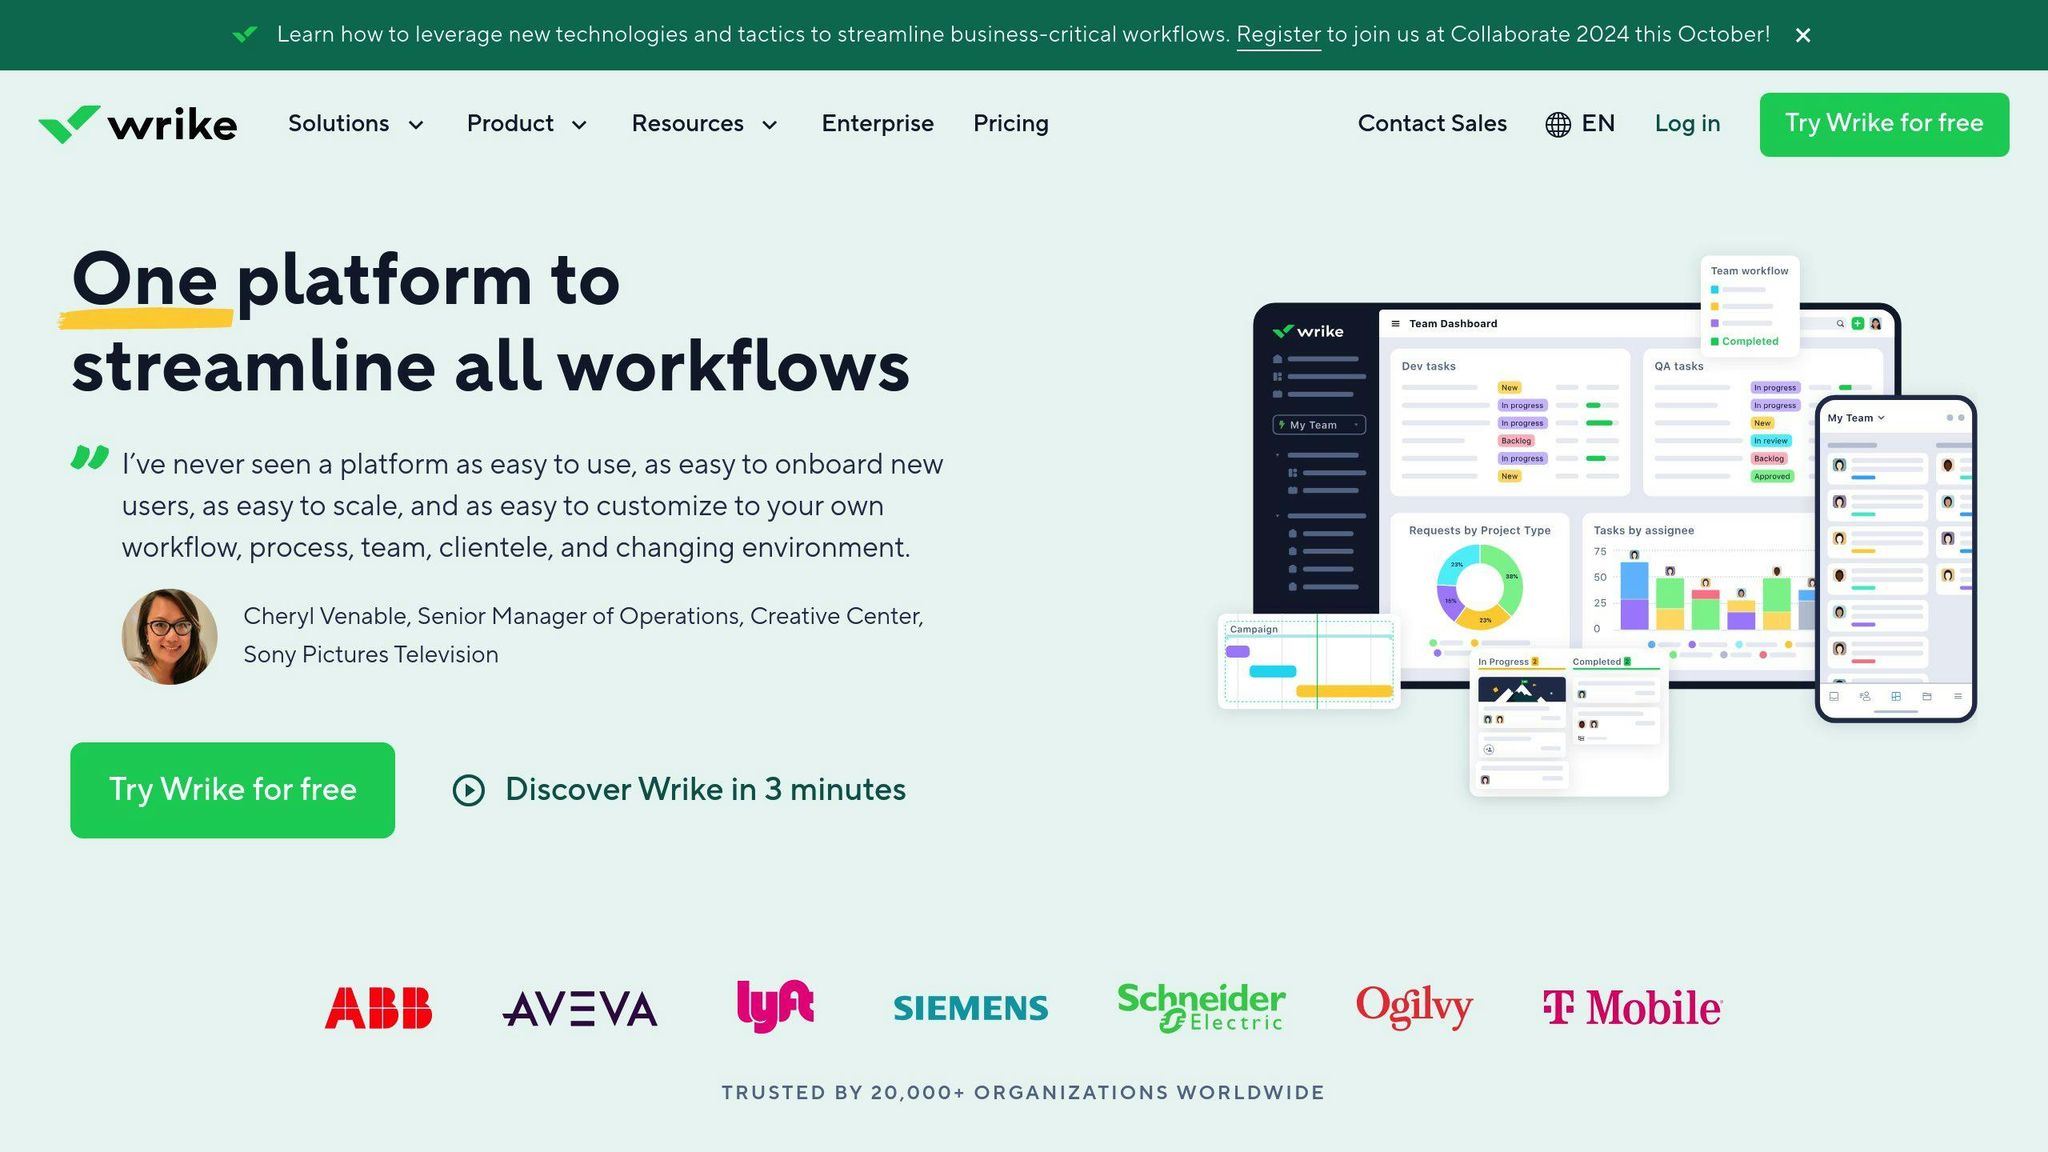Dismiss the announcement banner with X
Viewport: 2048px width, 1152px height.
coord(1803,35)
